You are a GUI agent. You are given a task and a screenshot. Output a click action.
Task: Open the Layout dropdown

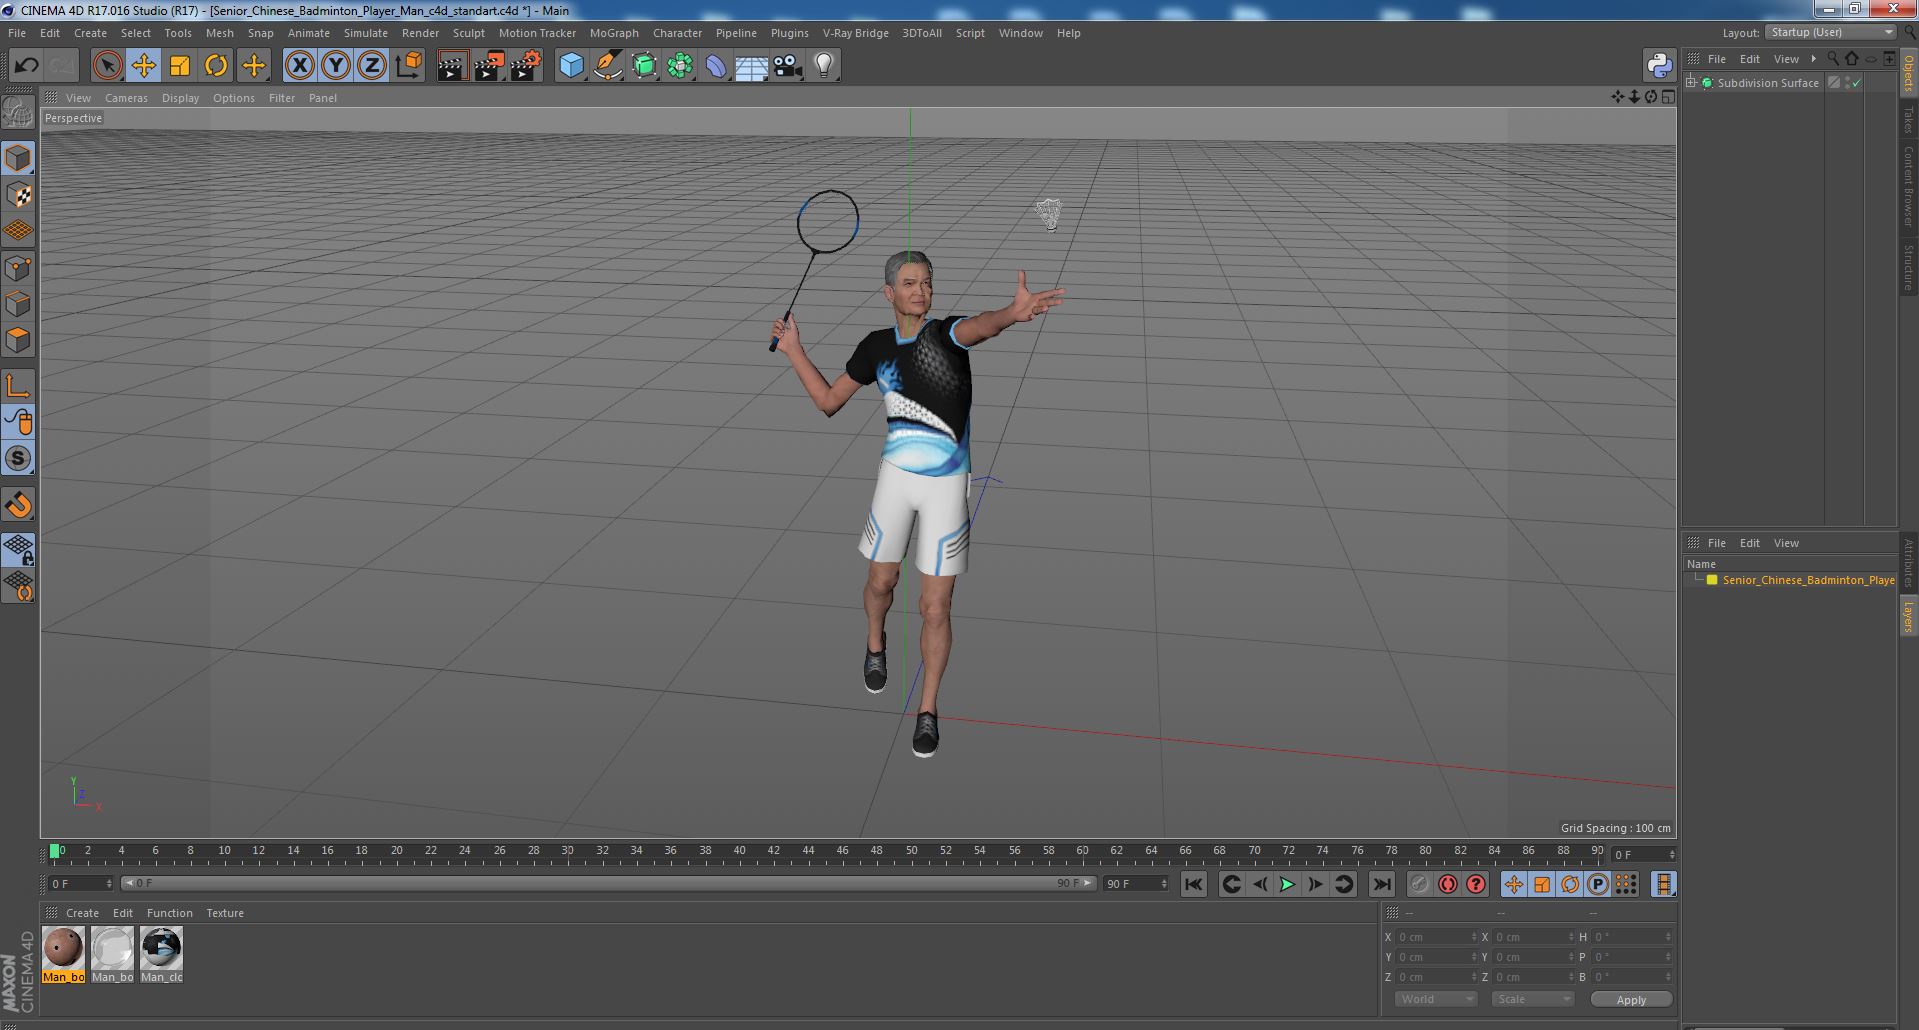tap(1831, 33)
